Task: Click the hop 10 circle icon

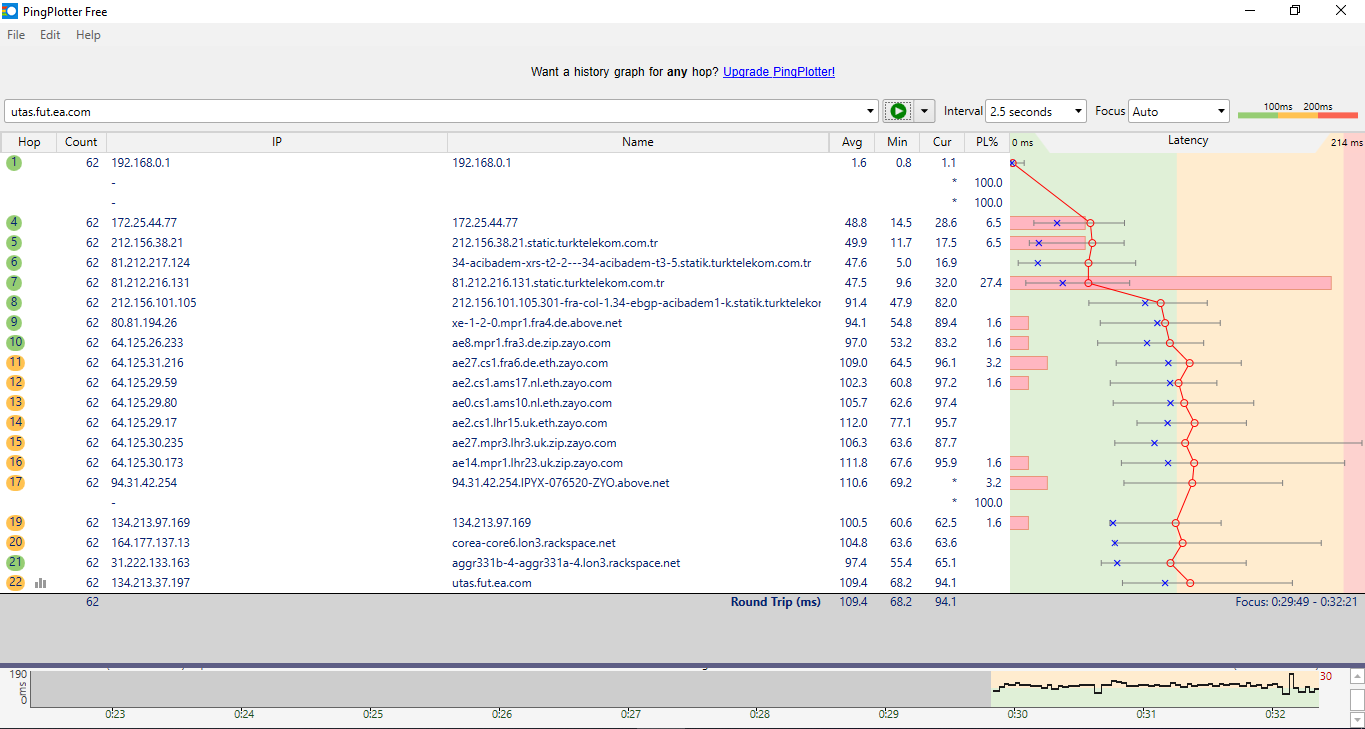Action: (x=14, y=342)
